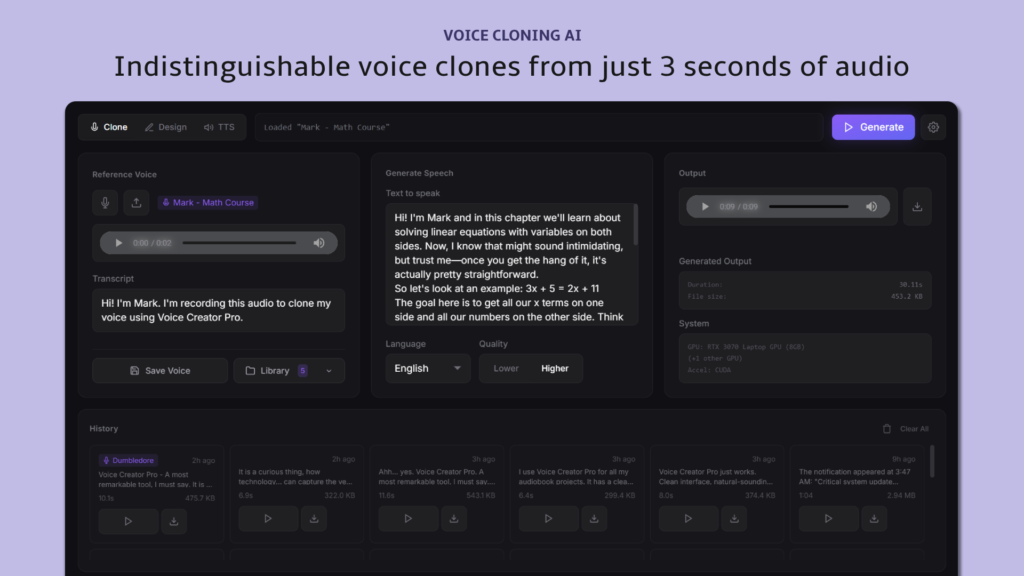
Task: Click Clear All in History
Action: 906,429
